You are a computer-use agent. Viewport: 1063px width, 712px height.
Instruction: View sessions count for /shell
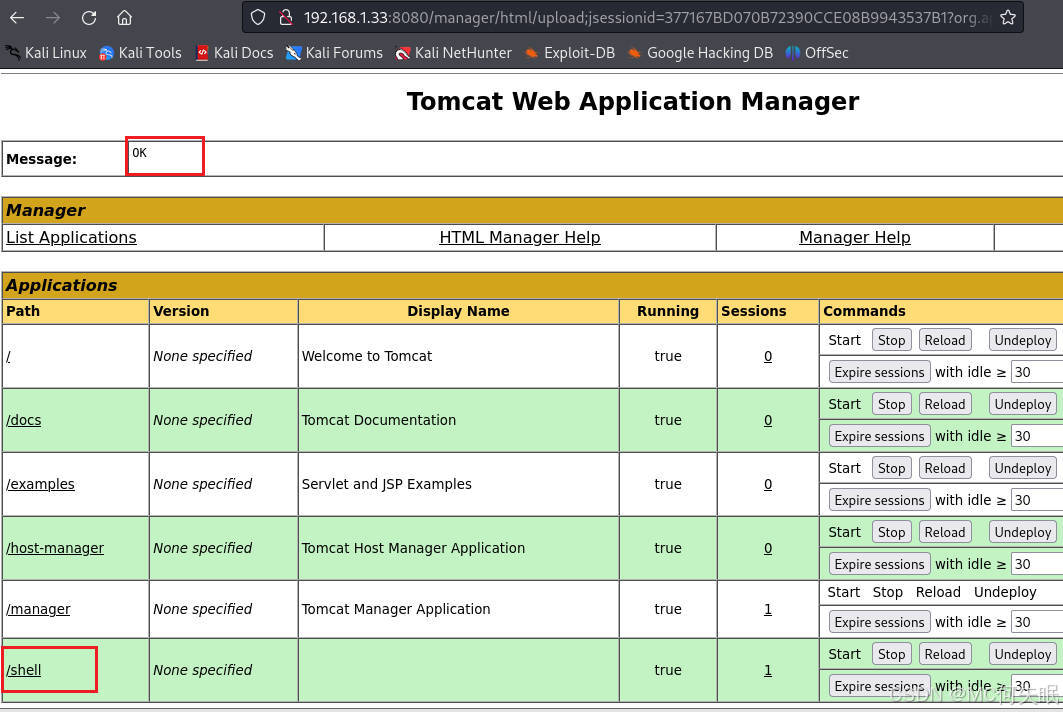tap(768, 670)
